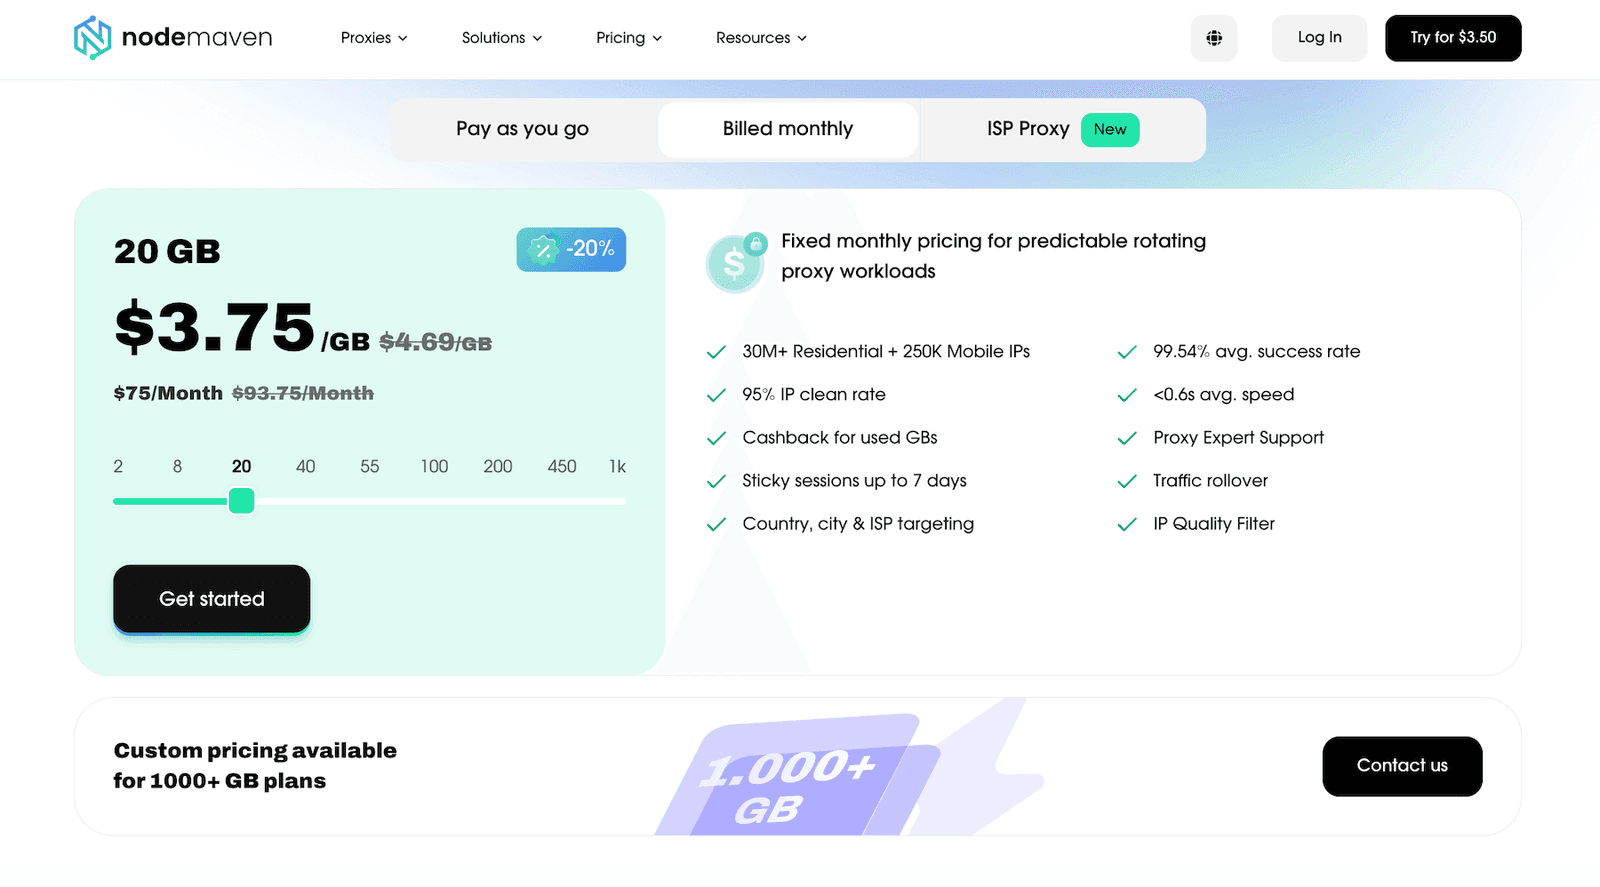Open the Pricing dropdown
Screen dimensions: 1600x887
629,38
